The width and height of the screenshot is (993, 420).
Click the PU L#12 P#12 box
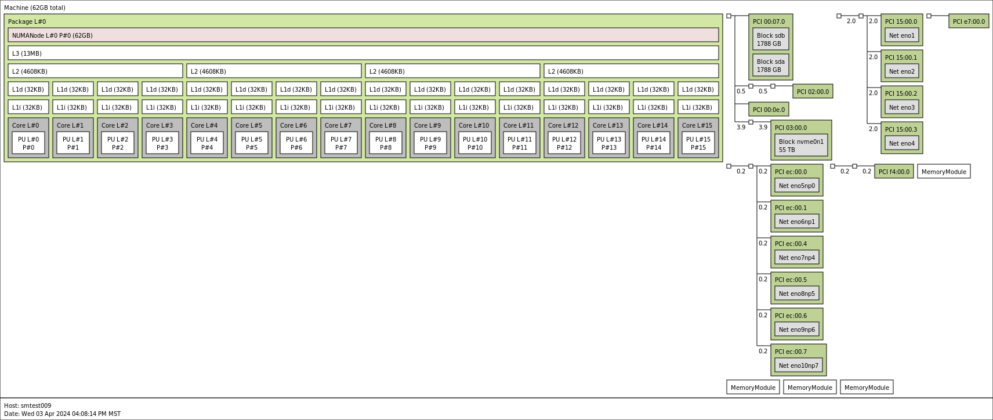click(x=564, y=143)
